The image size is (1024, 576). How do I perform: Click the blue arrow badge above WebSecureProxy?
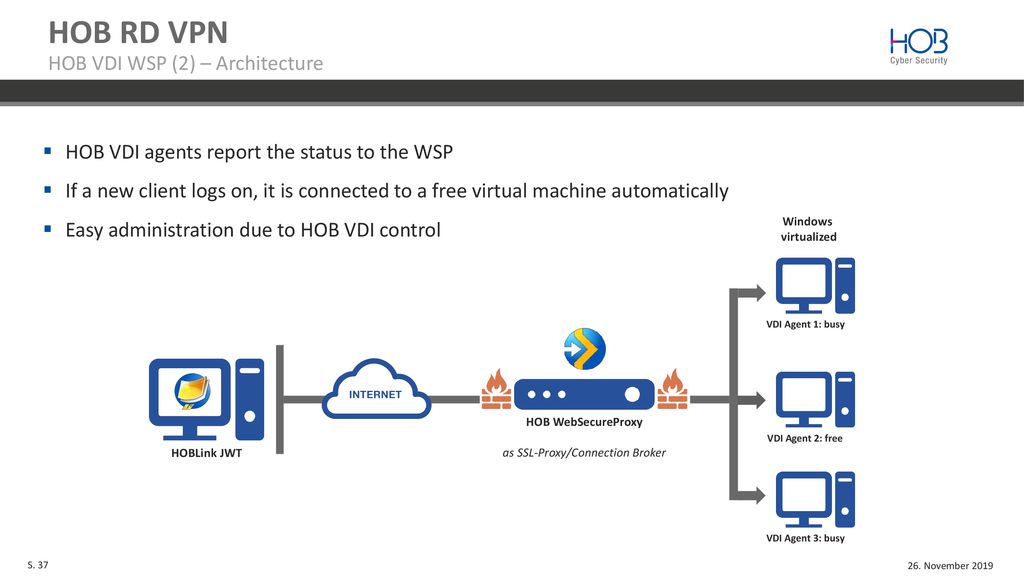[x=584, y=349]
